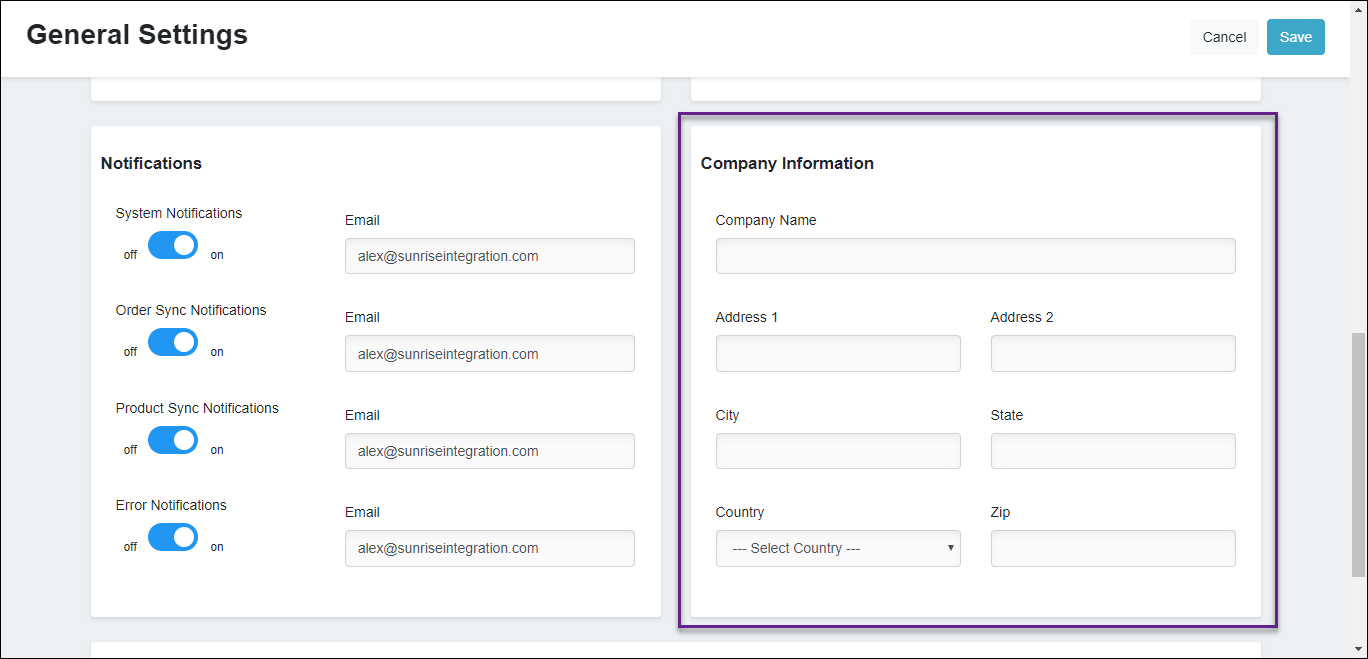Click inside the Company Name field
This screenshot has height=659, width=1368.
(x=975, y=256)
